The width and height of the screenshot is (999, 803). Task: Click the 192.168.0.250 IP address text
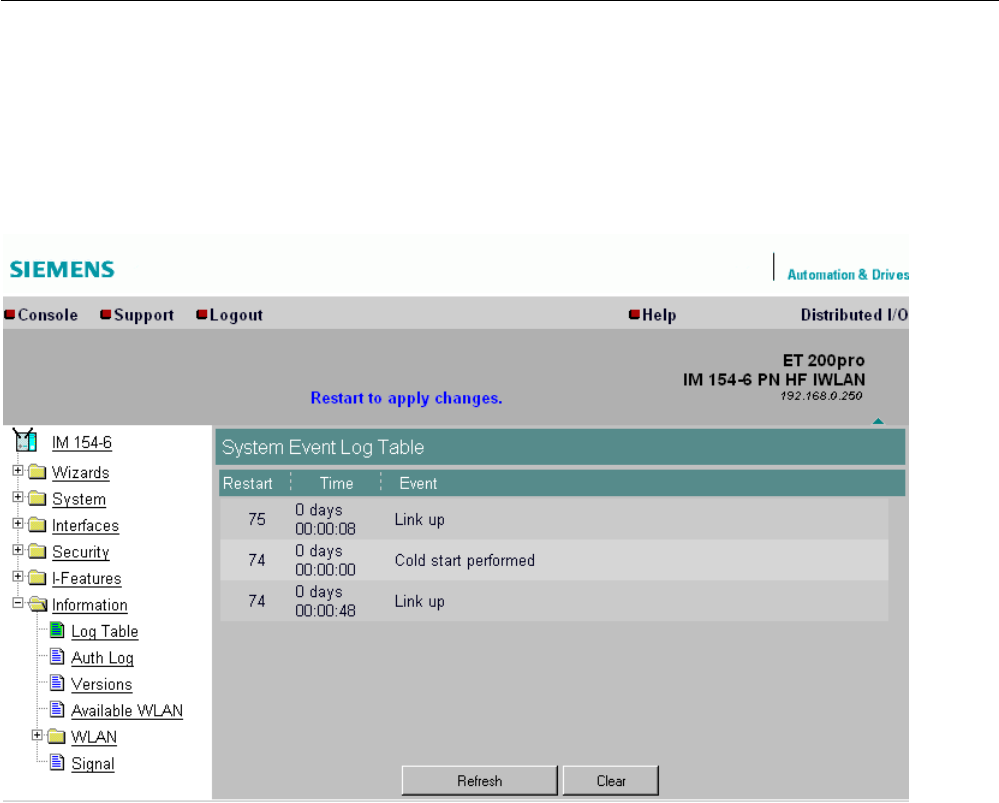821,396
